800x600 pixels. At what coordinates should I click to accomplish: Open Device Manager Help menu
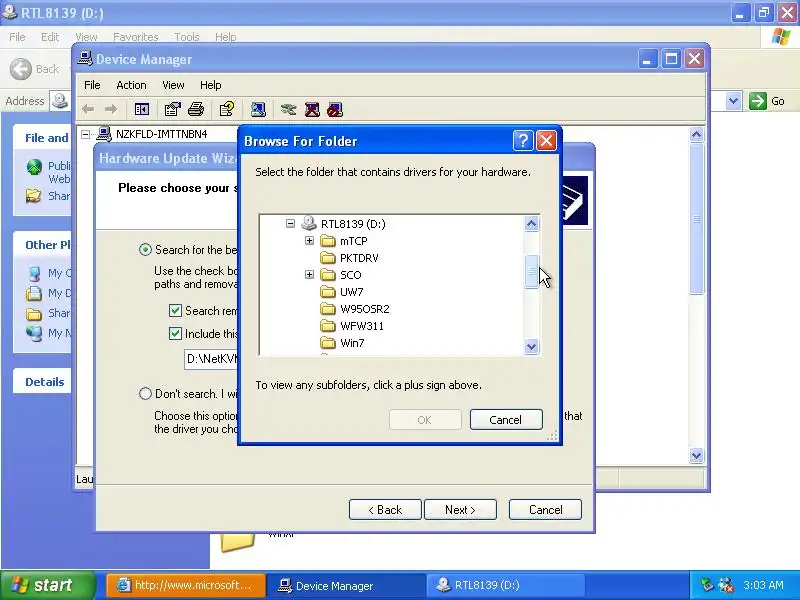pos(210,85)
